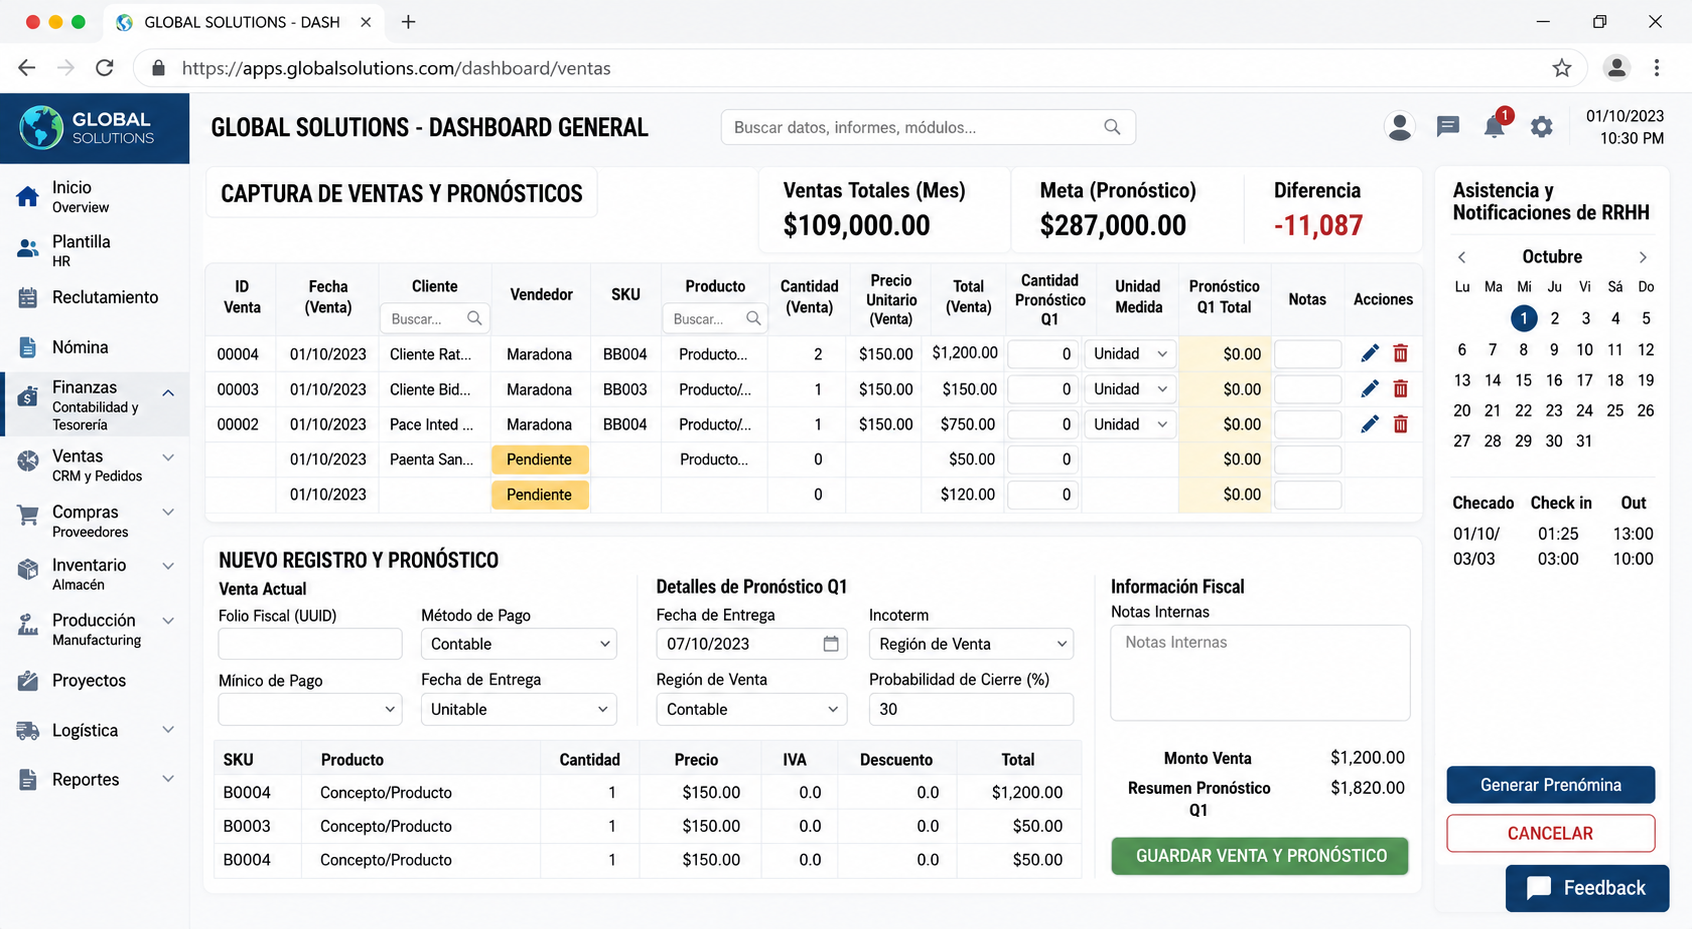
Task: Open calendar picker for Fecha de Entrega
Action: click(830, 643)
